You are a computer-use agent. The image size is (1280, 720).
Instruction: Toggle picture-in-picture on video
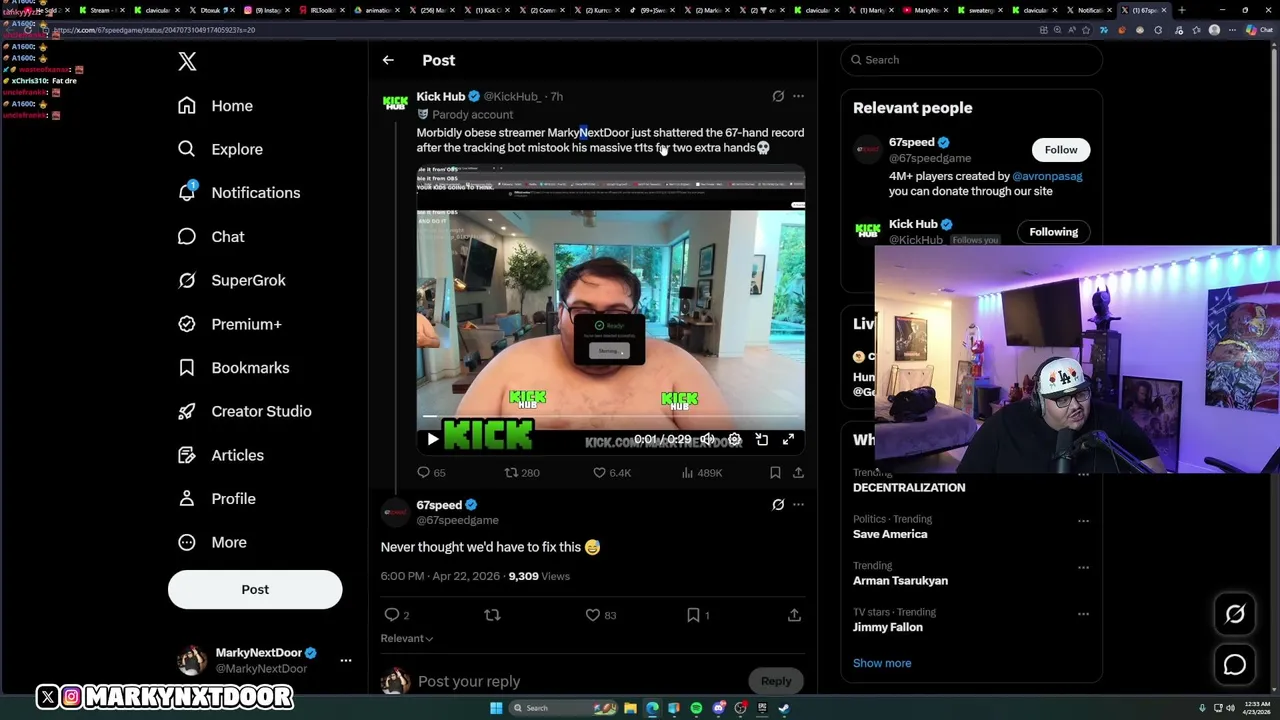tap(761, 439)
